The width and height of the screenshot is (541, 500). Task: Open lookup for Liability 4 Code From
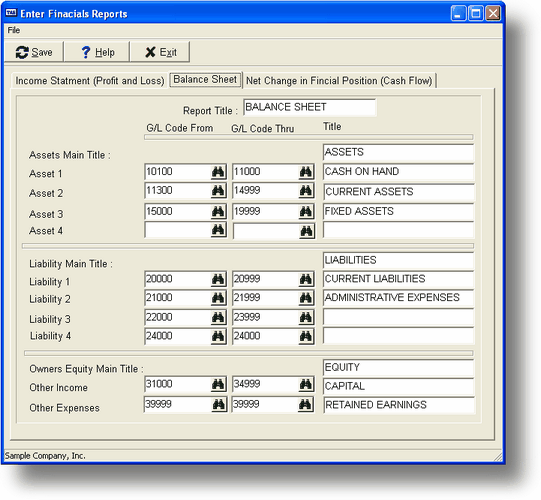click(x=218, y=336)
